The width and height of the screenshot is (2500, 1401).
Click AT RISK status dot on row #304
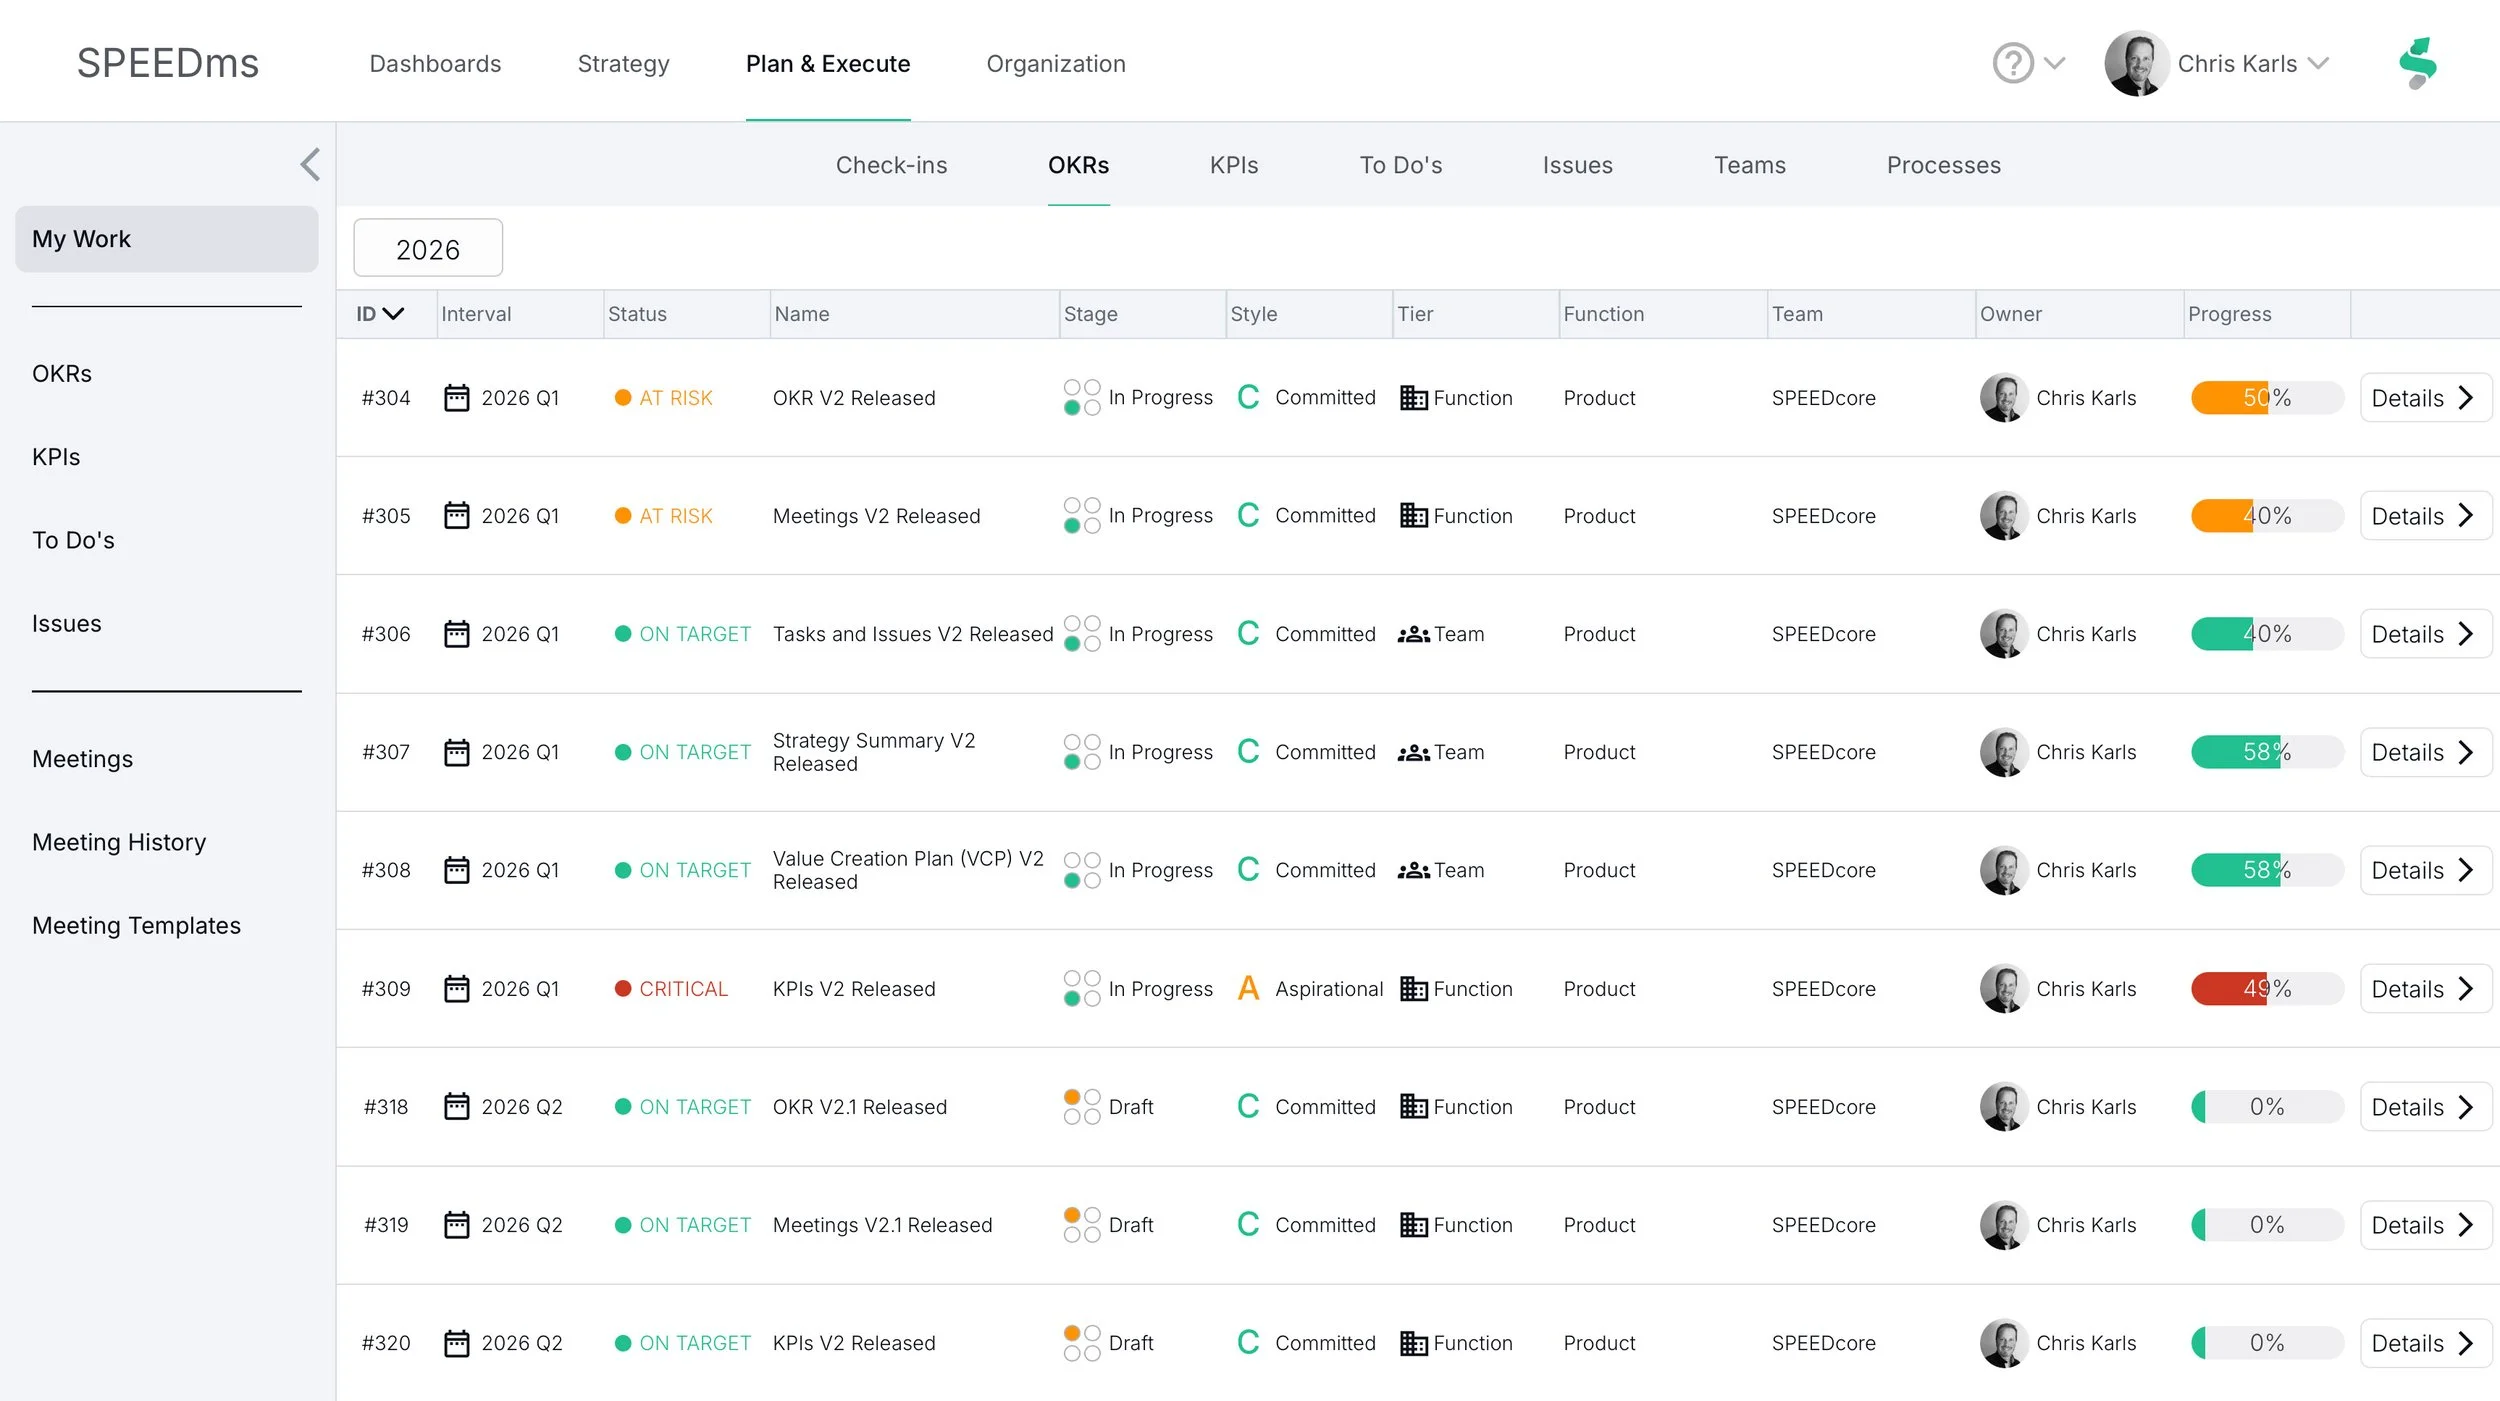click(x=622, y=398)
